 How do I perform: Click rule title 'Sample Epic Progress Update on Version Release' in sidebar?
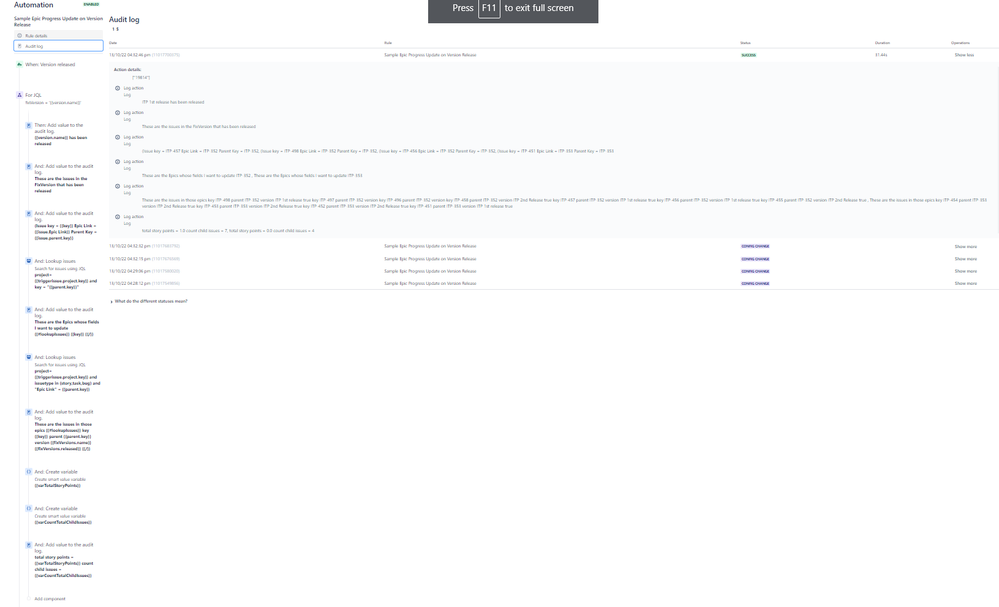click(58, 22)
